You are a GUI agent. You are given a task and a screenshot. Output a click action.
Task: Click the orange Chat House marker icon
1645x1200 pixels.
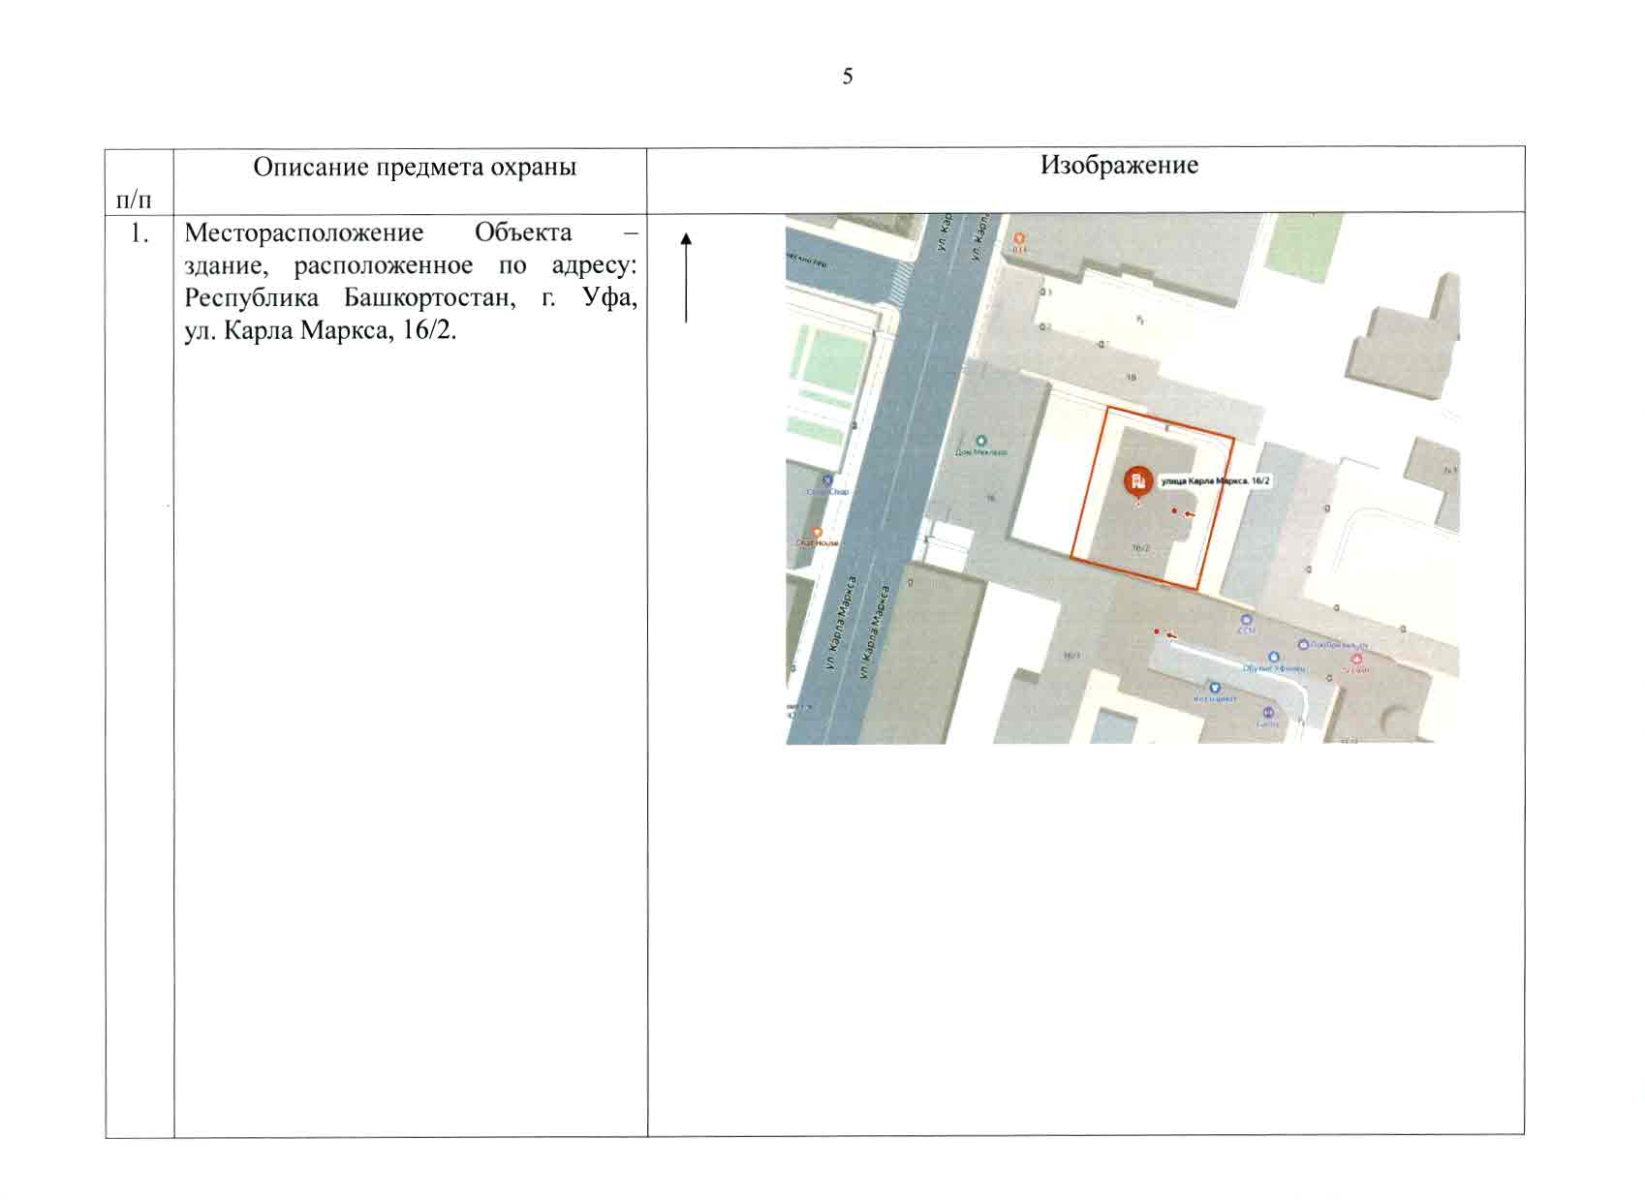817,533
